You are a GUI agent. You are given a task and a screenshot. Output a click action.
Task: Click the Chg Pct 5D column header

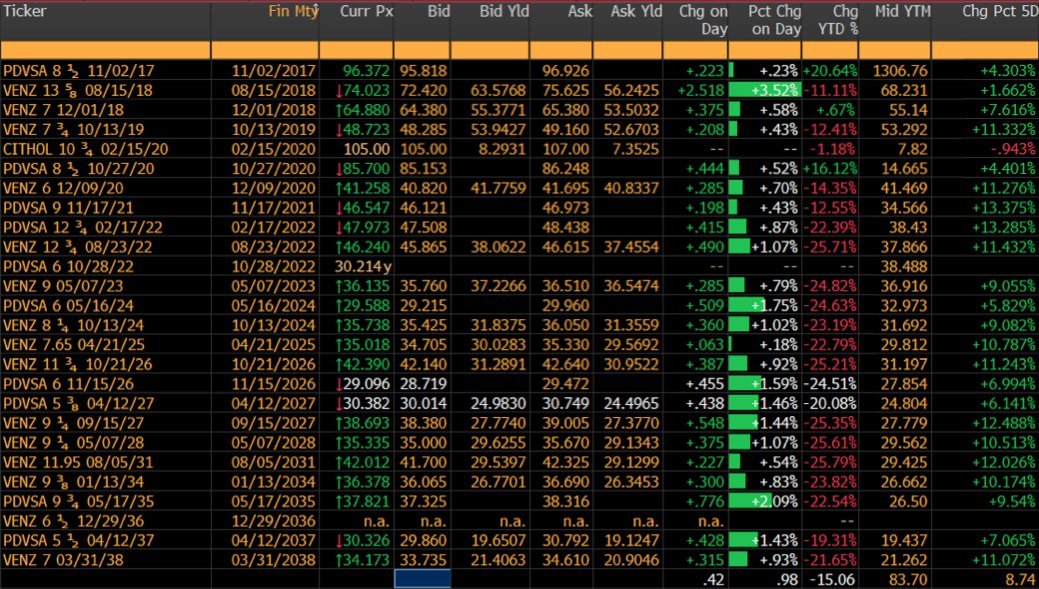tap(999, 11)
